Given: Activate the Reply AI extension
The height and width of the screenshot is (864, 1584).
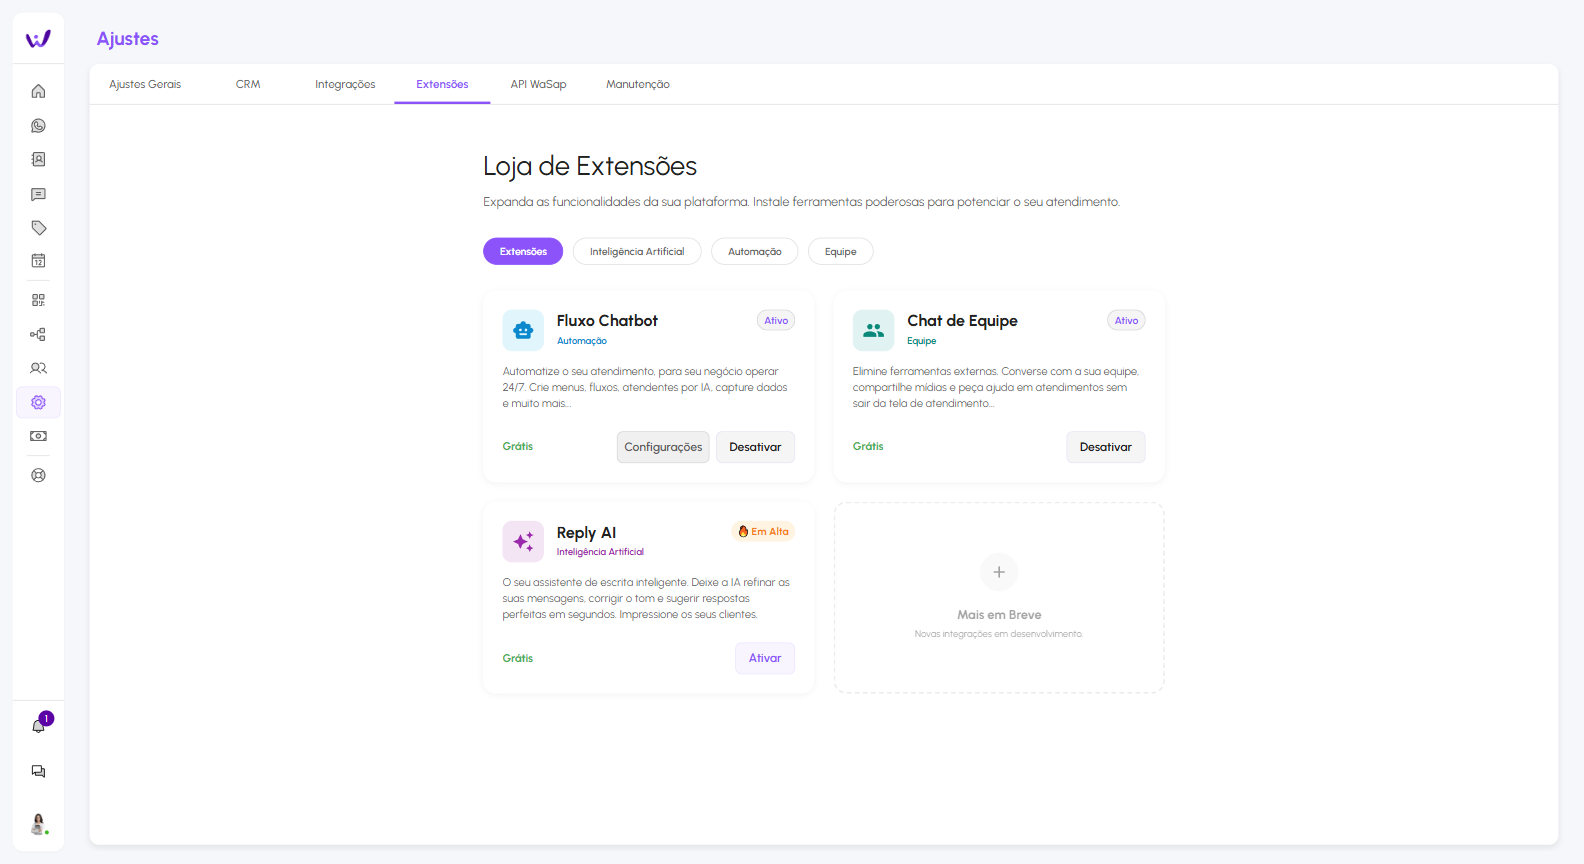Looking at the screenshot, I should tap(765, 658).
